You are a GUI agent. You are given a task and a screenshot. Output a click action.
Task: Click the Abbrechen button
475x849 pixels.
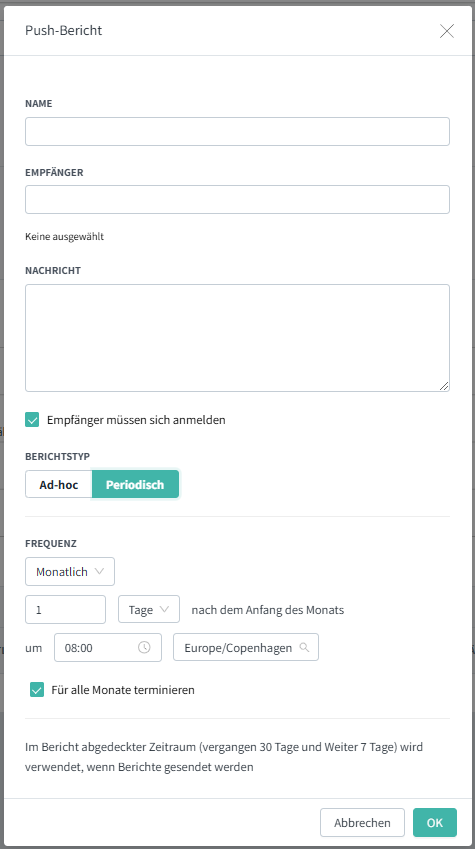click(362, 822)
